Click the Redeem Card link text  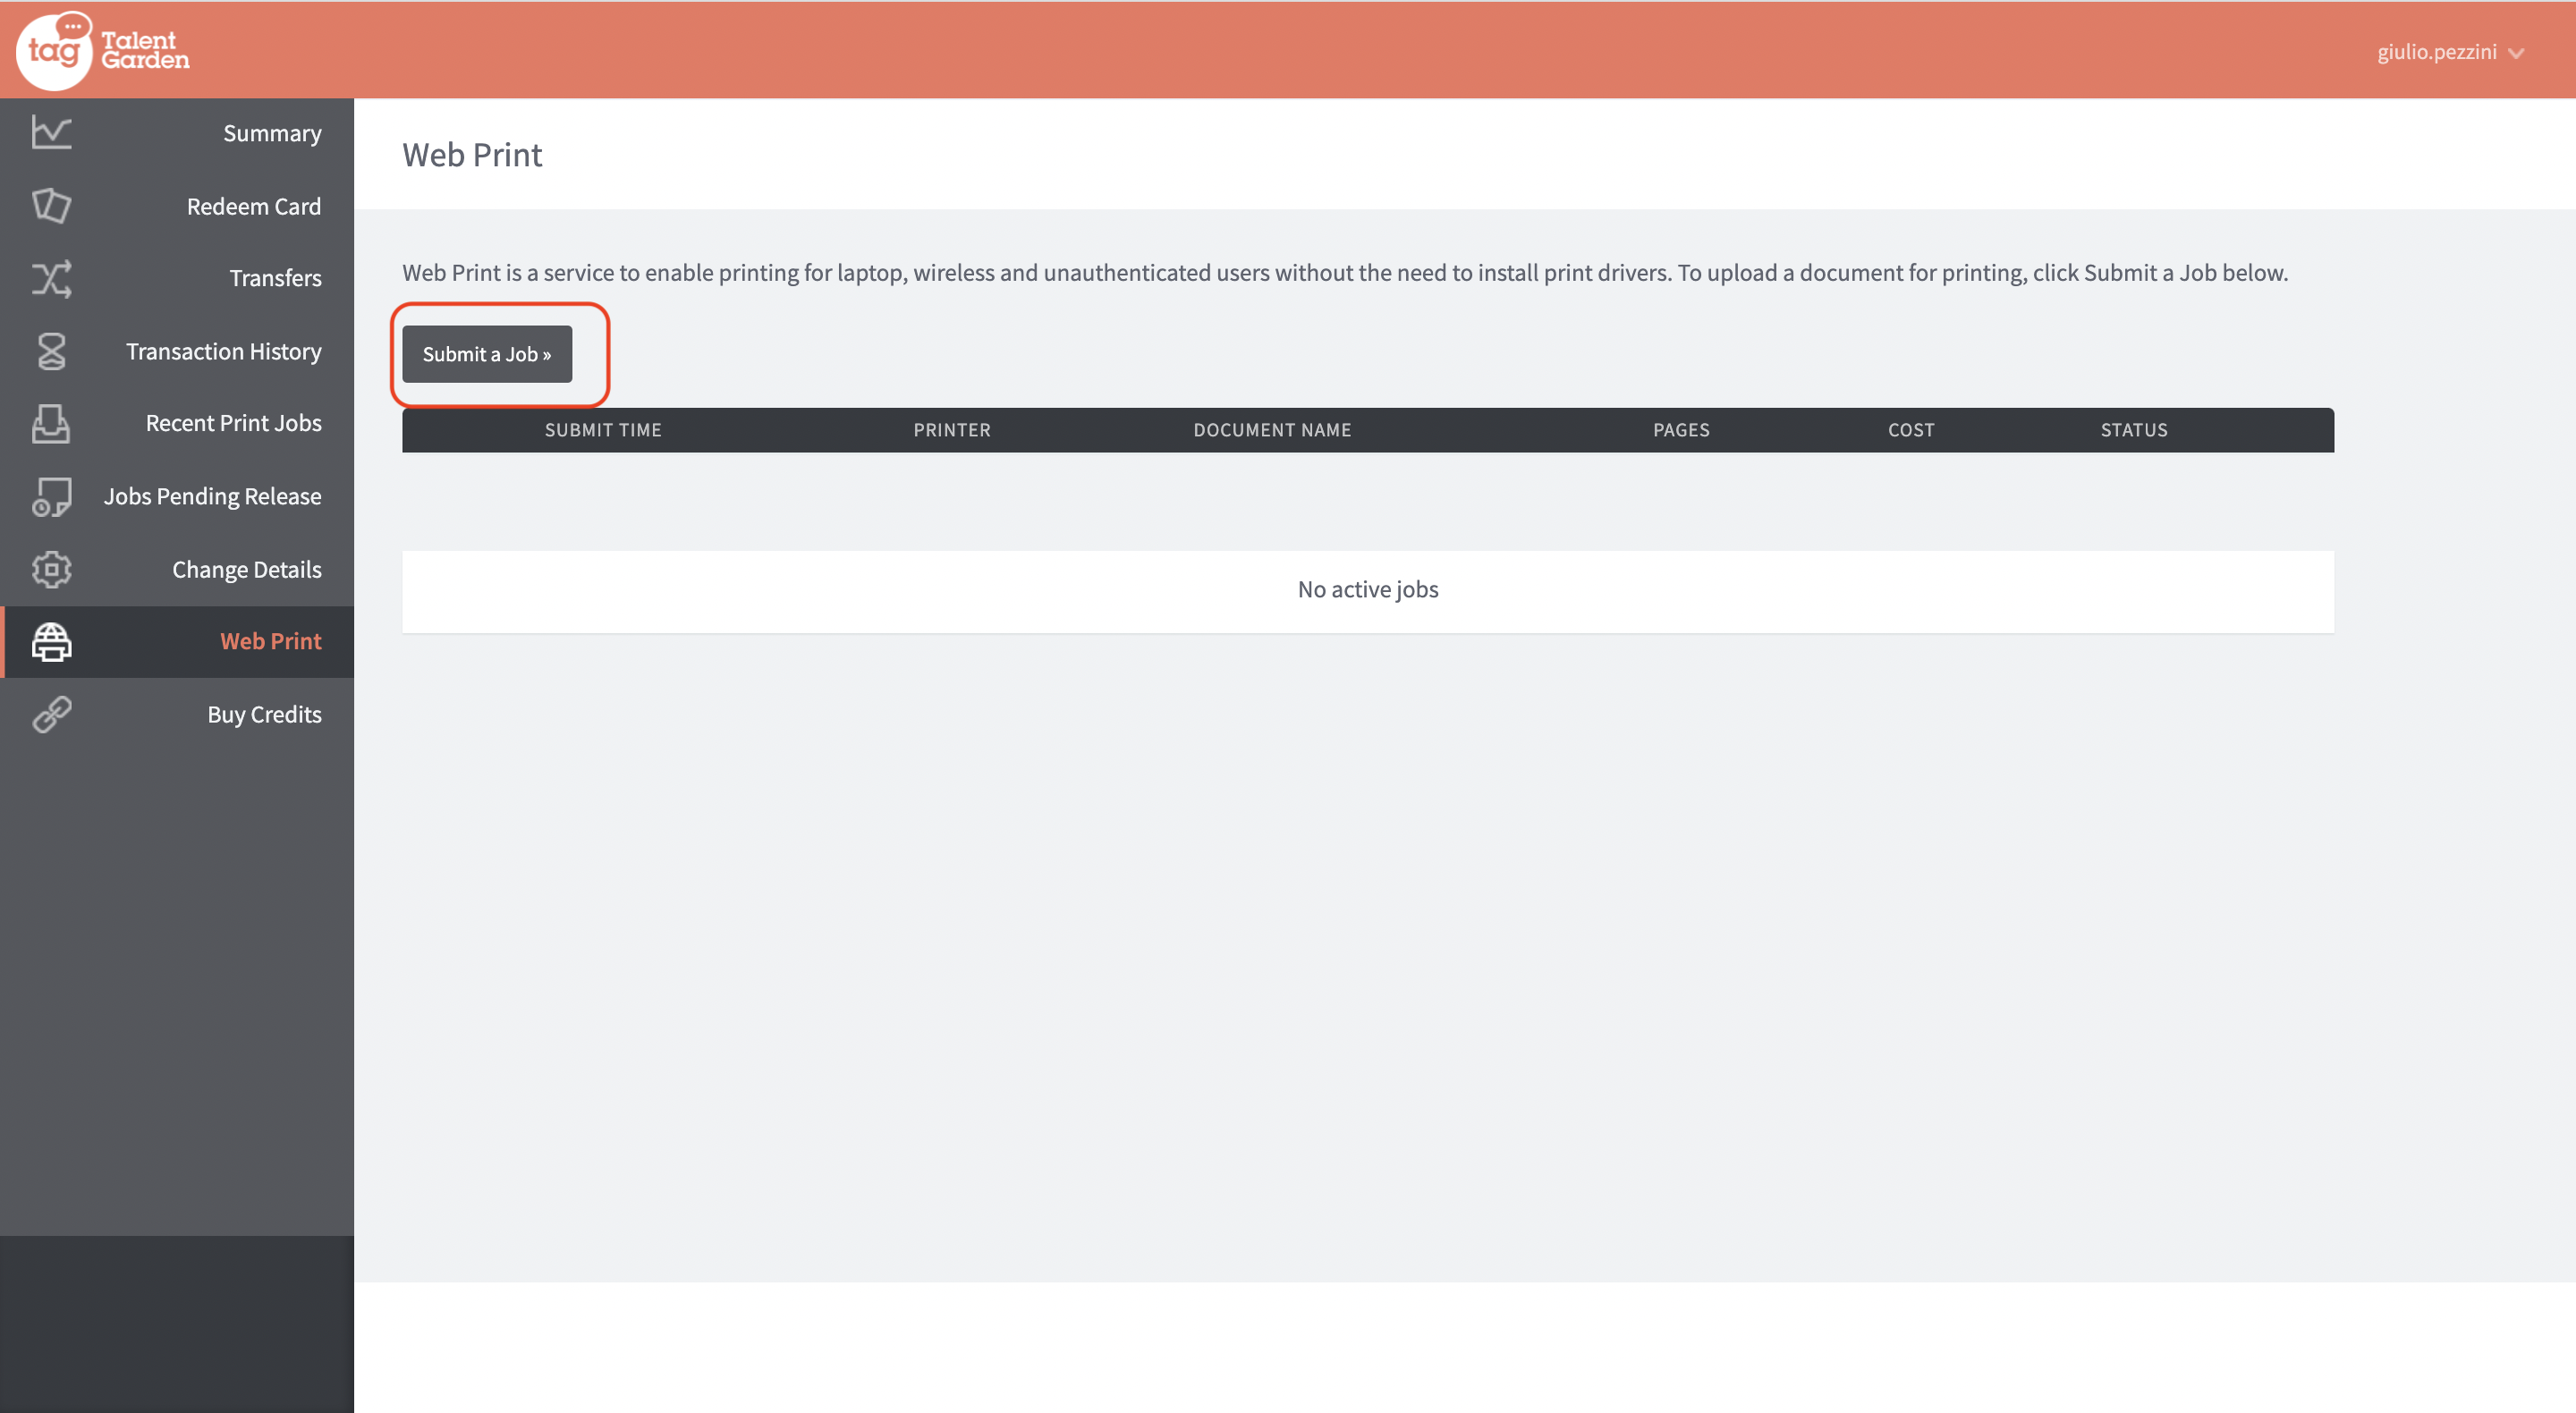254,206
